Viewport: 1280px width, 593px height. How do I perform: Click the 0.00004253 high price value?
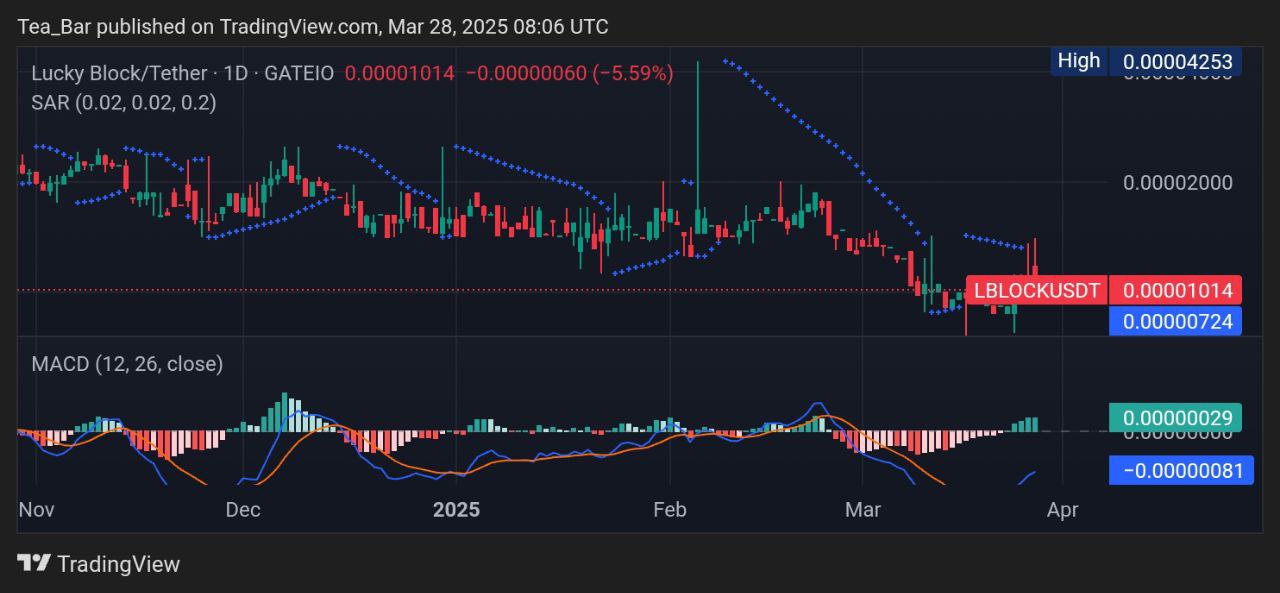point(1177,61)
